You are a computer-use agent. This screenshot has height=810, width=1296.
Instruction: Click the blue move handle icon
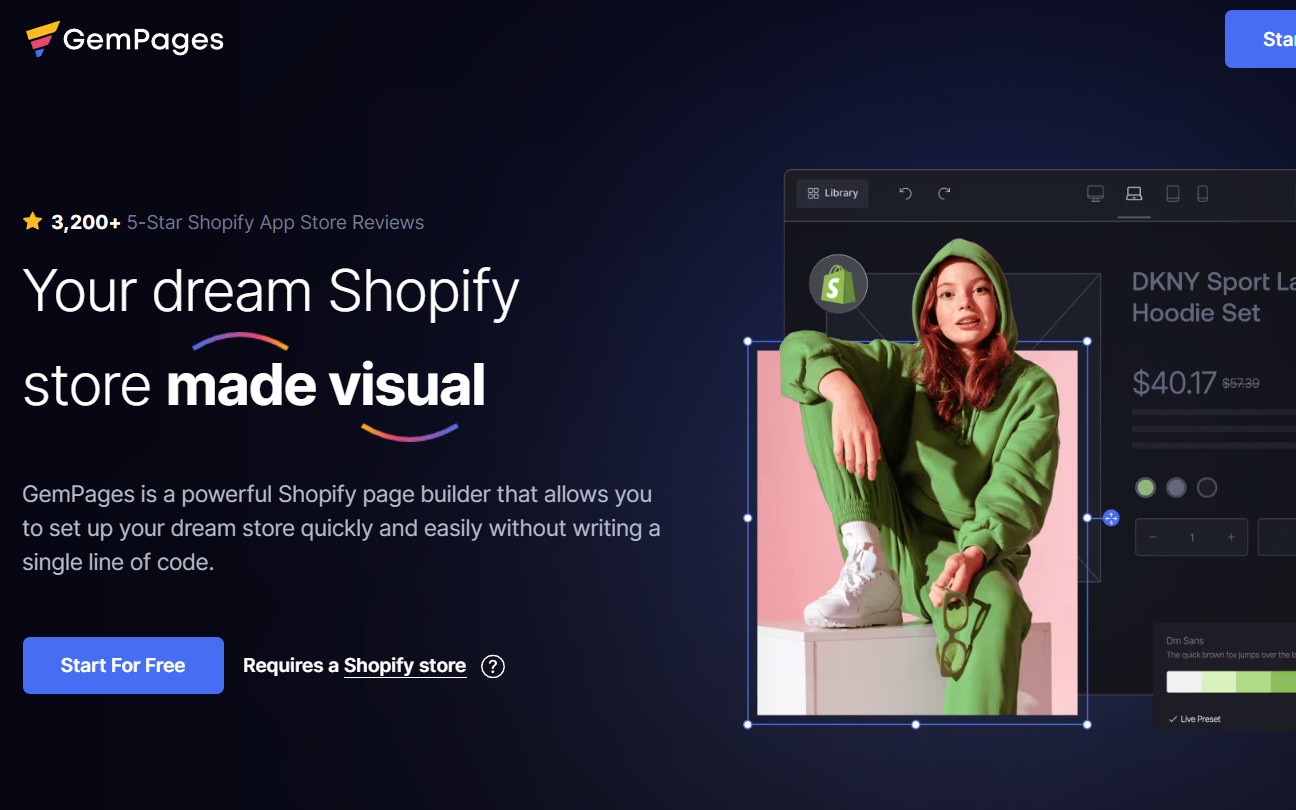[1111, 518]
